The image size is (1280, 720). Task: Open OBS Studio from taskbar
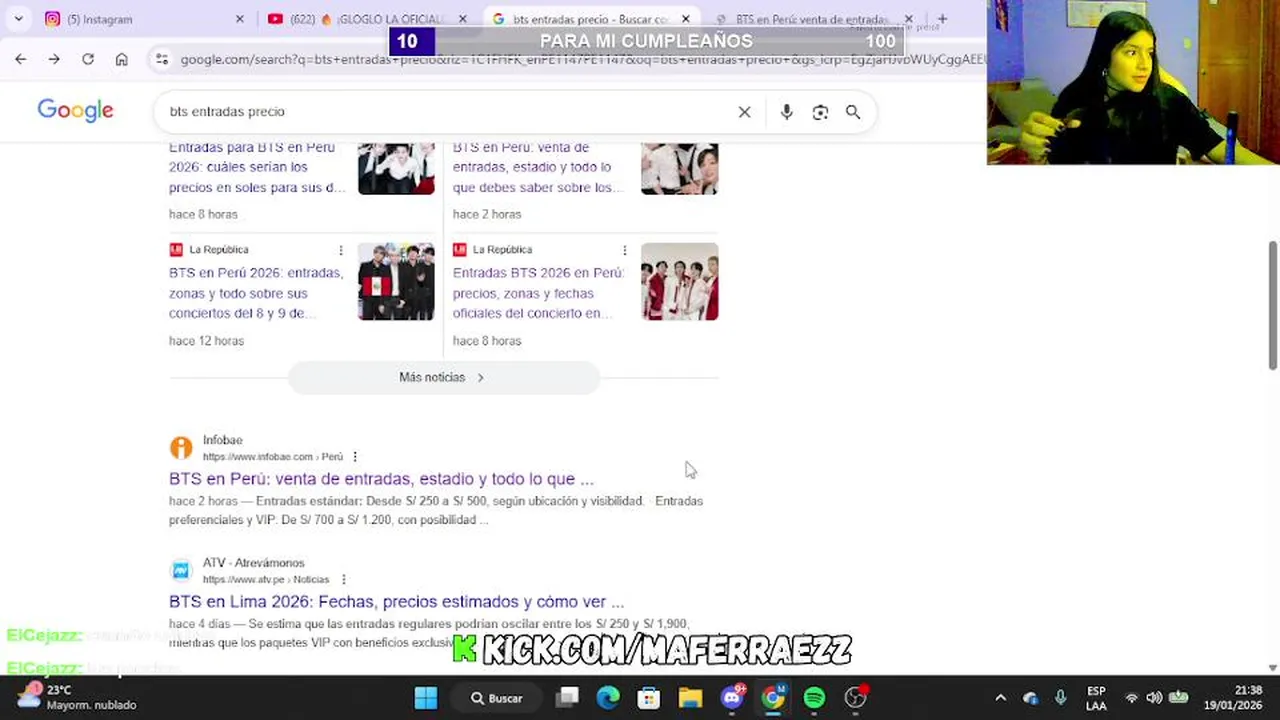[x=855, y=698]
